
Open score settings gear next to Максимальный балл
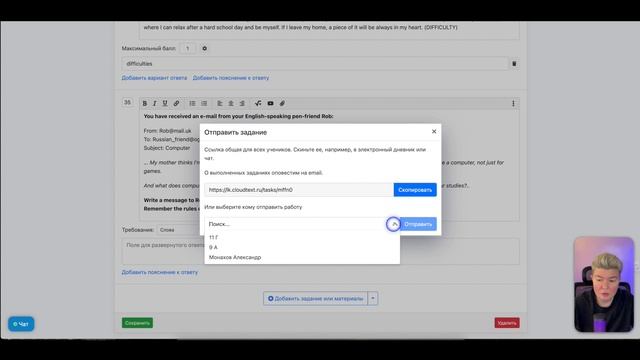click(x=204, y=49)
